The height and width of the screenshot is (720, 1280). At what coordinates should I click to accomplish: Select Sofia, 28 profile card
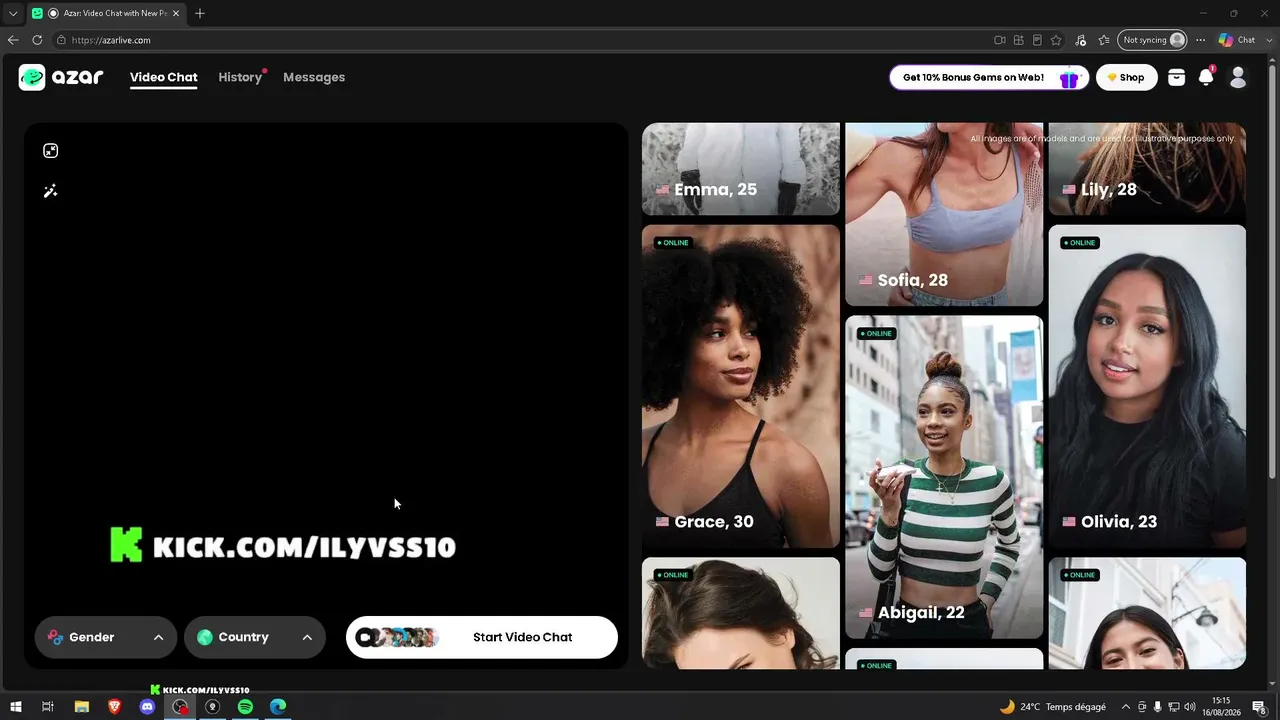[x=944, y=214]
